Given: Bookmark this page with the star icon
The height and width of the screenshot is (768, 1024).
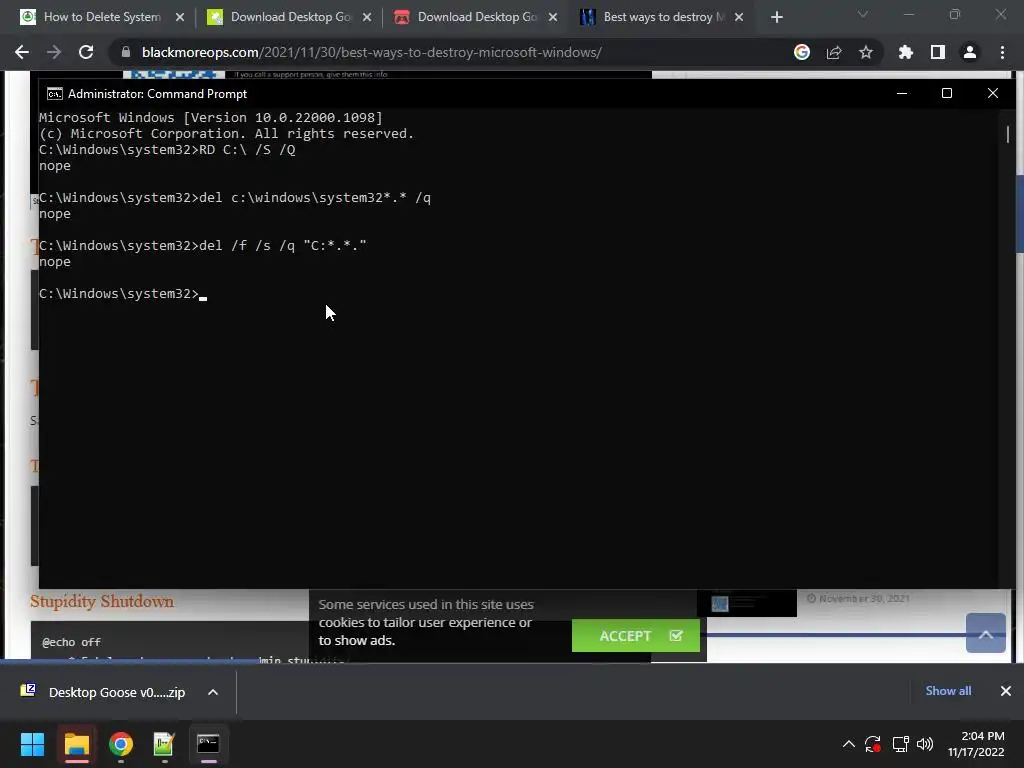Looking at the screenshot, I should tap(866, 52).
